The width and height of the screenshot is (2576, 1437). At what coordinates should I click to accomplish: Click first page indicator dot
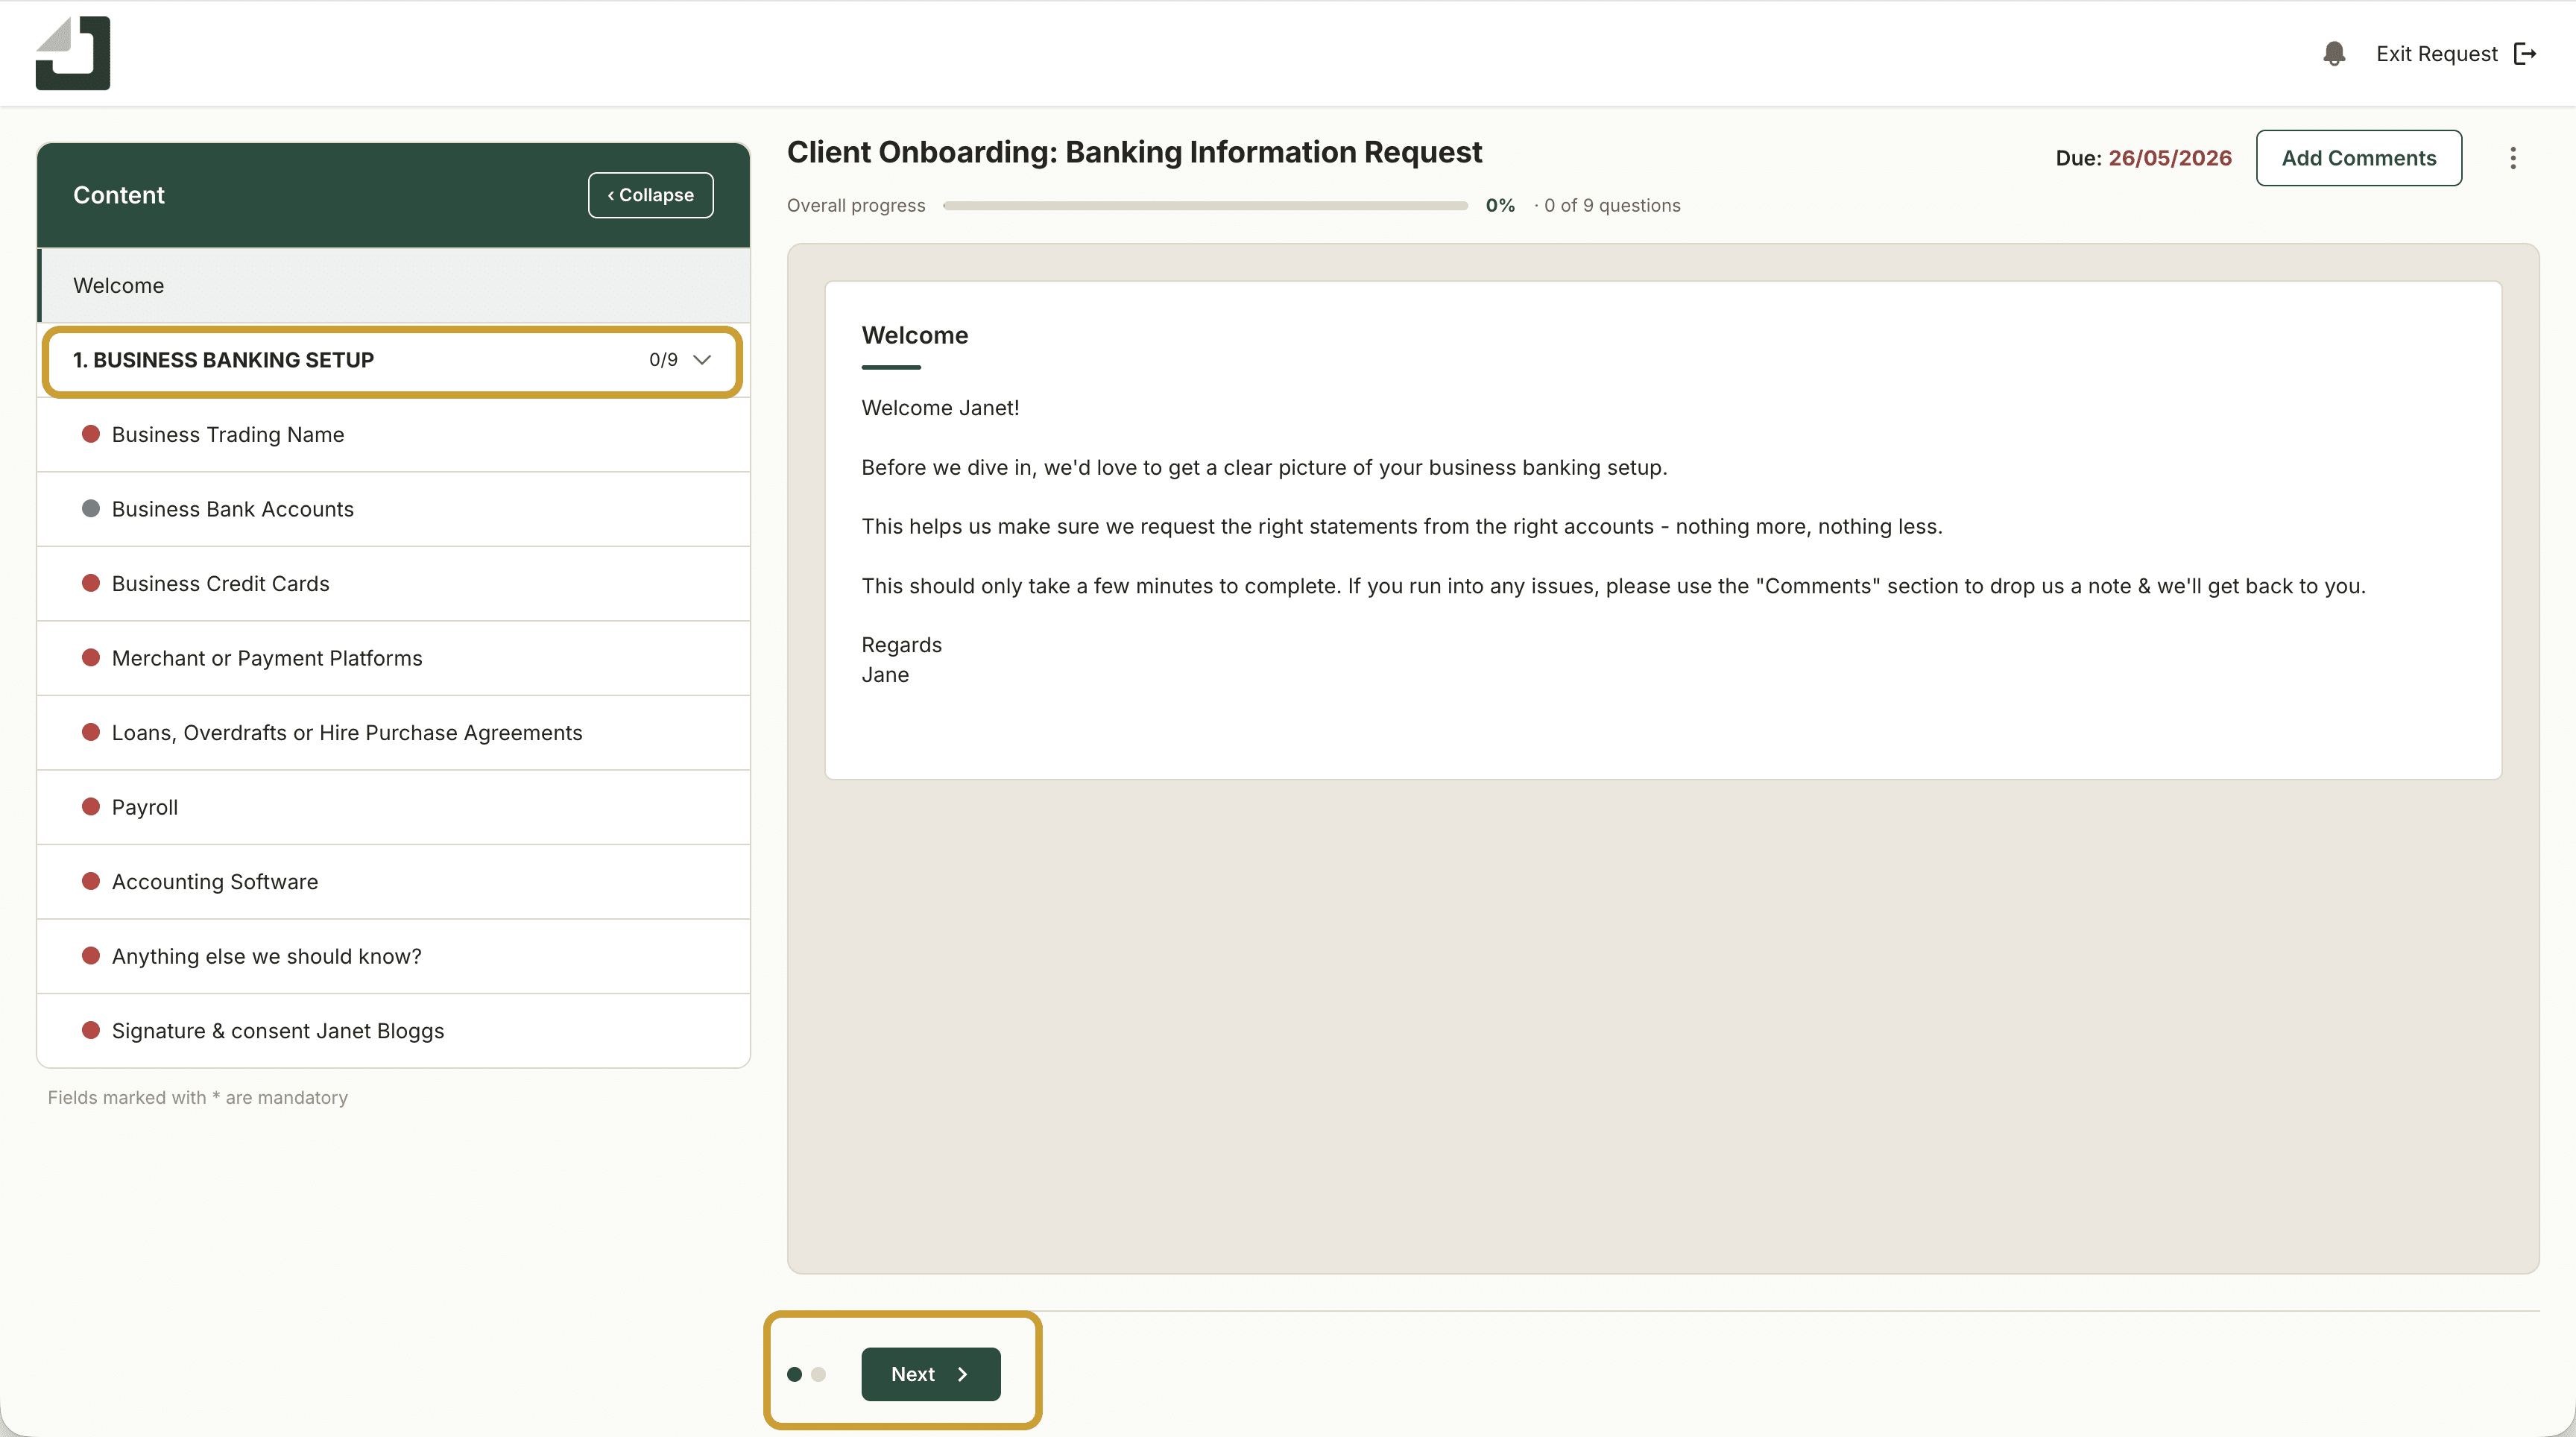795,1374
